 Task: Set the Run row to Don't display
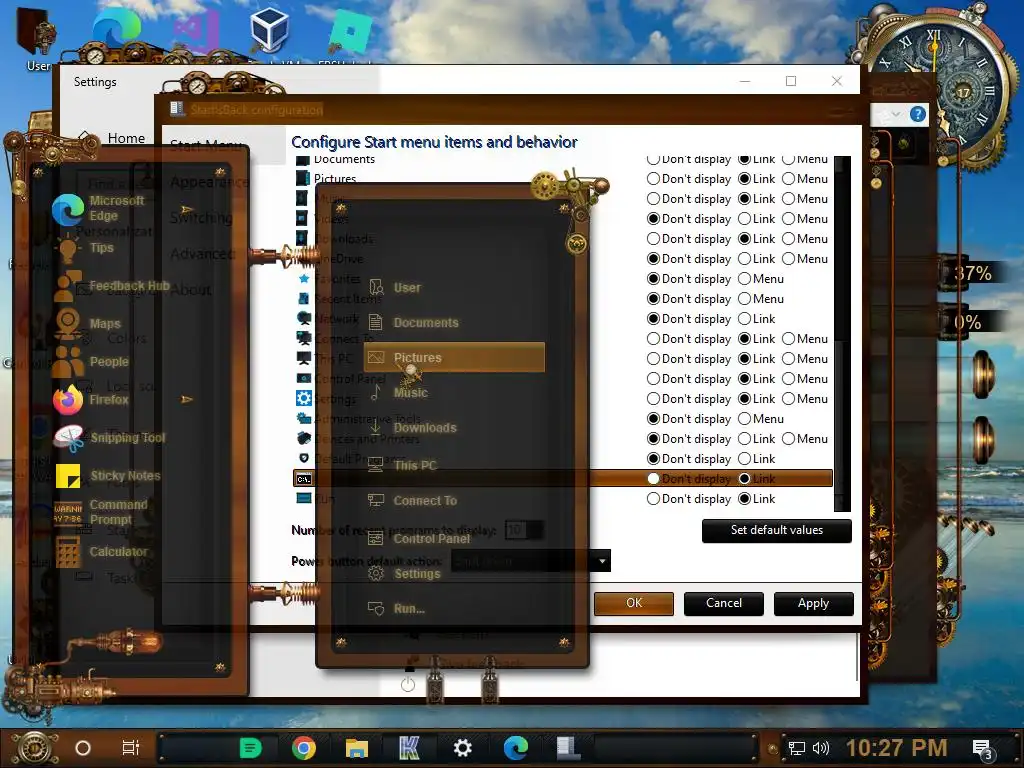[x=653, y=499]
